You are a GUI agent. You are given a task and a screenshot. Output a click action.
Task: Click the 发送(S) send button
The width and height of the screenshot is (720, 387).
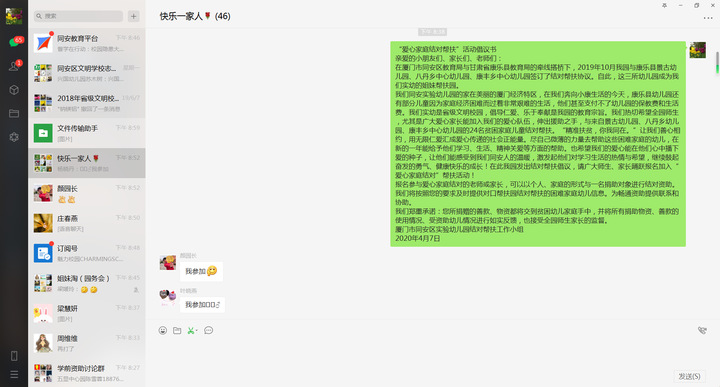click(x=689, y=376)
